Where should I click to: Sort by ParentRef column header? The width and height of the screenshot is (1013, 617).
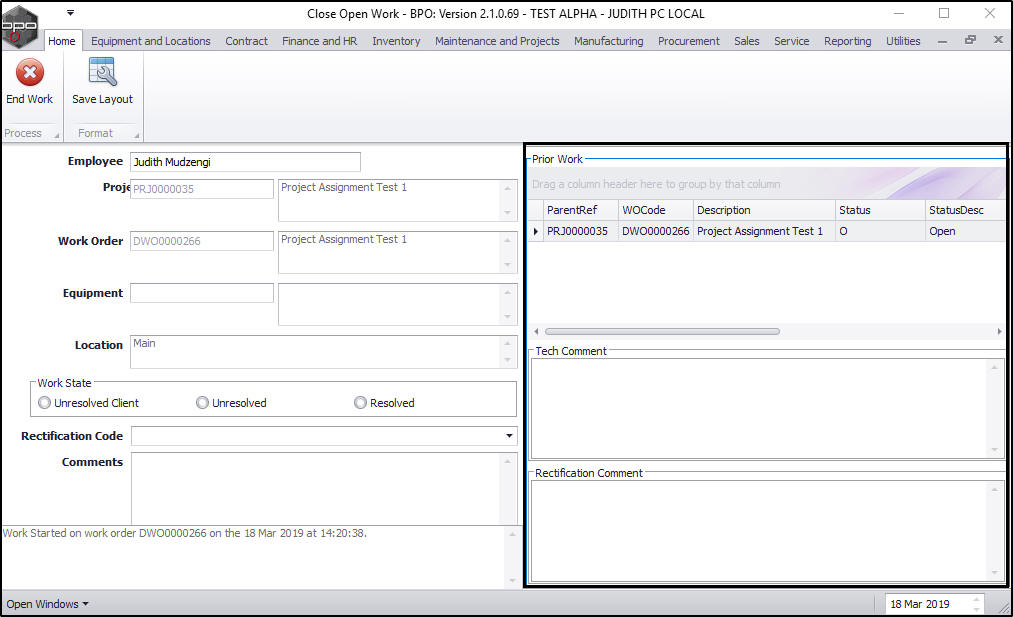point(580,210)
